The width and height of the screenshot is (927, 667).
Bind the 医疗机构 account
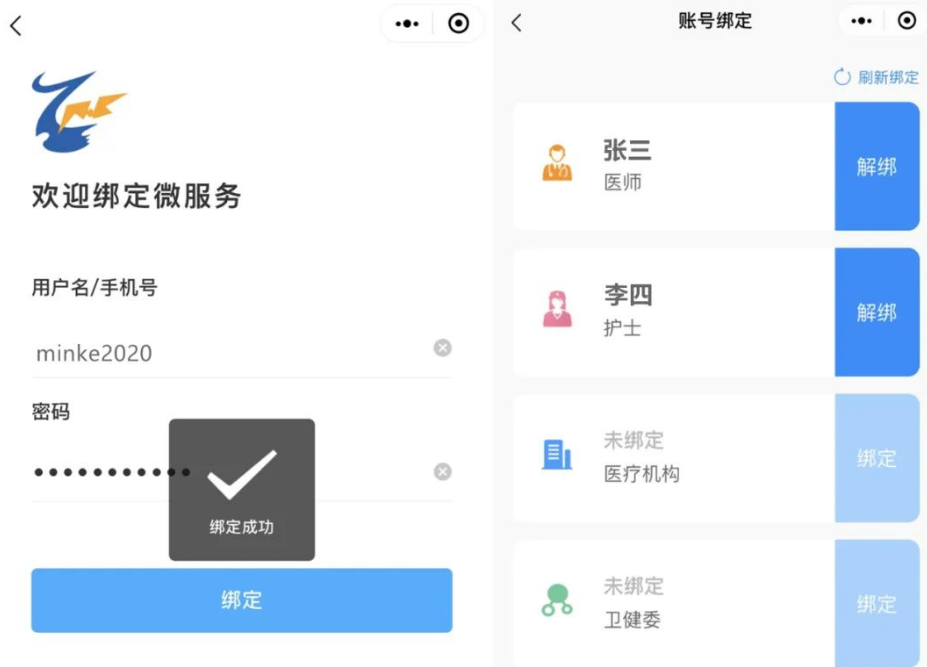[x=877, y=458]
